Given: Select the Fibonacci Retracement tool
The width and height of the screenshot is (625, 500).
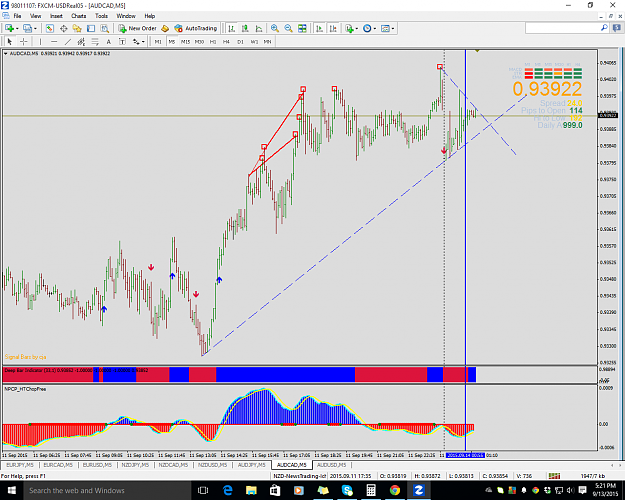Looking at the screenshot, I should 95,41.
